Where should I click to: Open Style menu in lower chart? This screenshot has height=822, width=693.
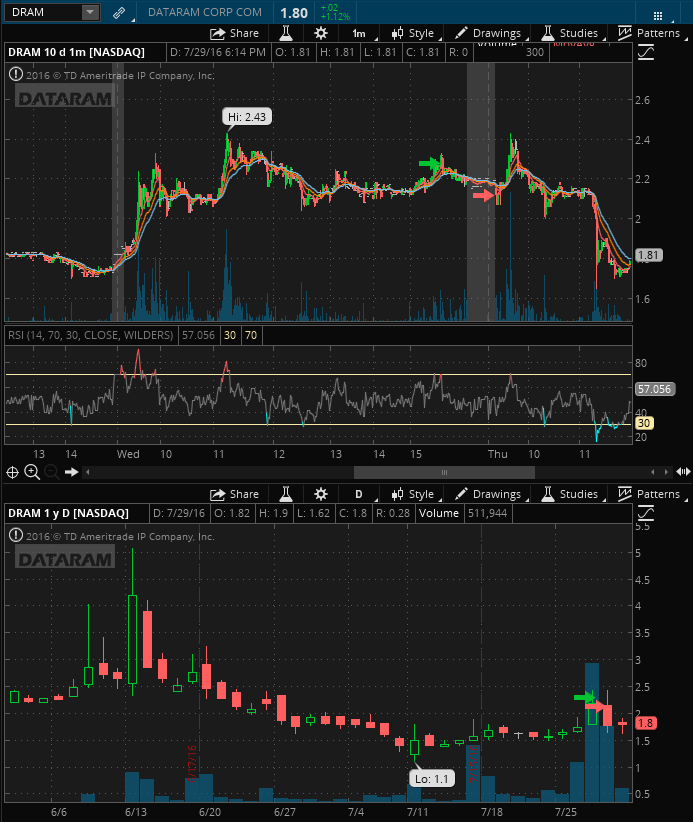(413, 494)
